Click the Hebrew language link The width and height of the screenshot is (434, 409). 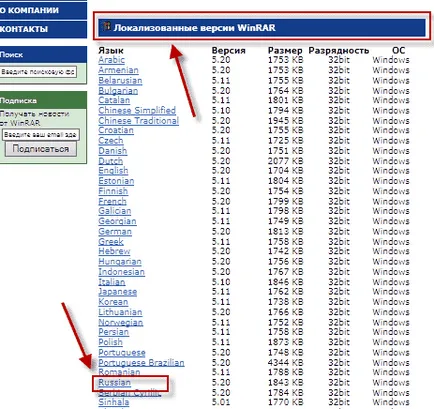click(x=114, y=251)
